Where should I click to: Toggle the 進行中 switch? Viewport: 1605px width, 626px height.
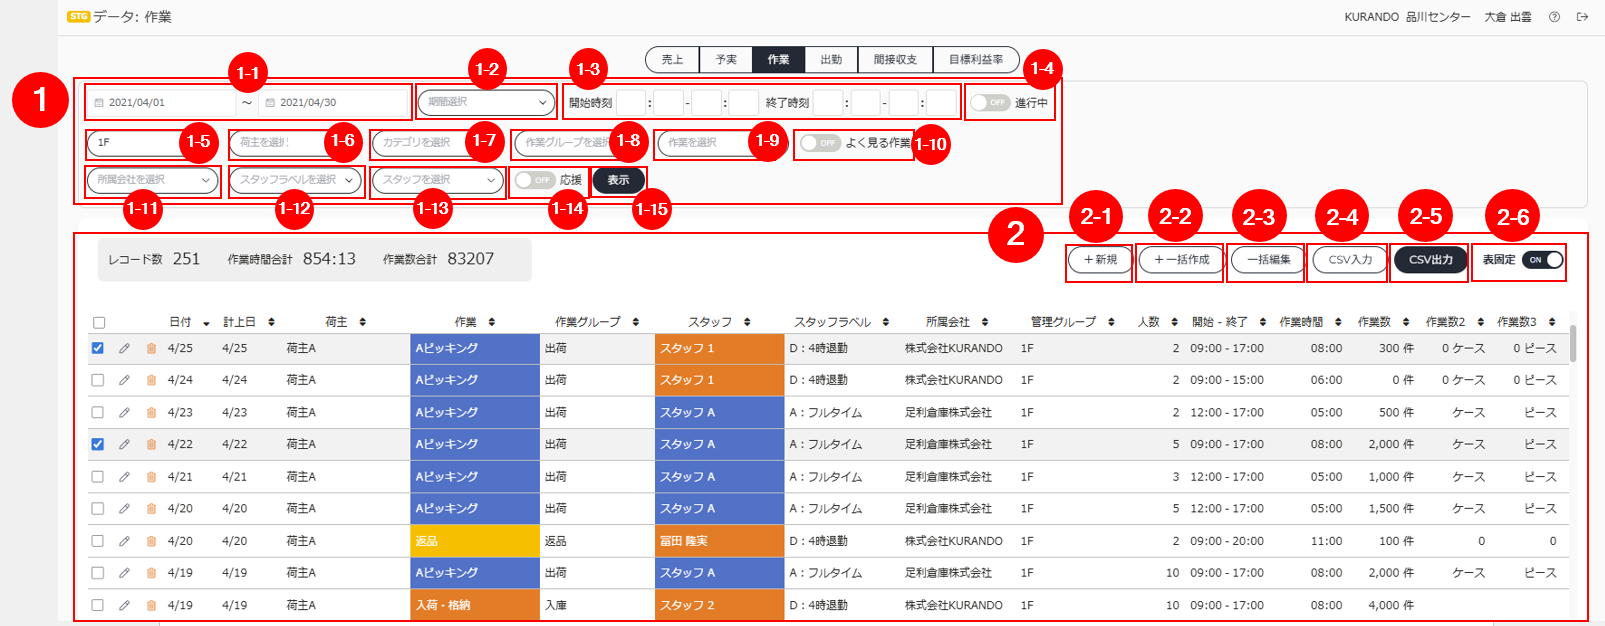pyautogui.click(x=989, y=103)
